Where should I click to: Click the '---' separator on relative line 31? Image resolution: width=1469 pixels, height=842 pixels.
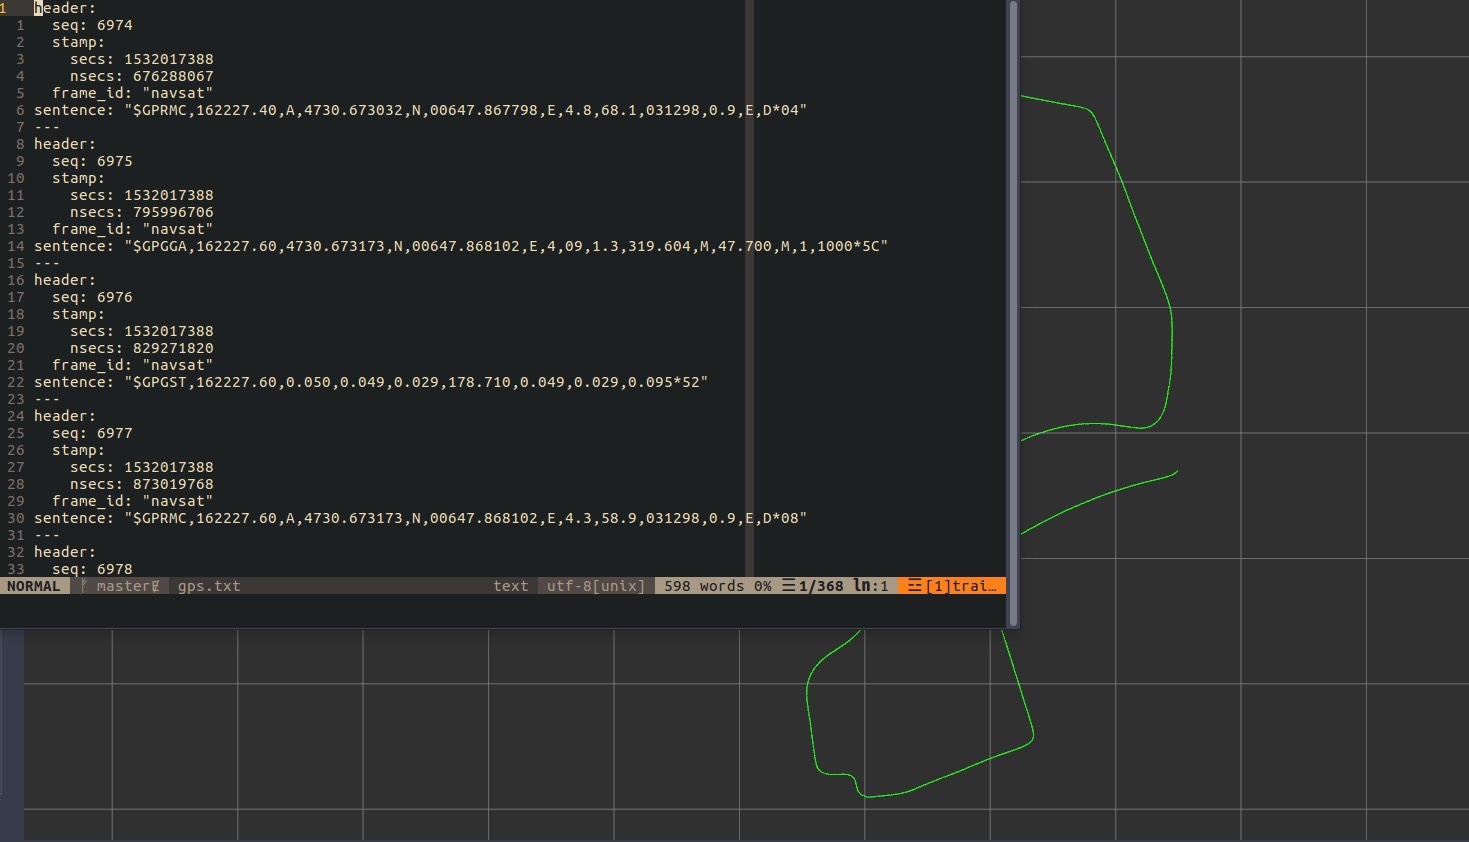click(x=47, y=535)
